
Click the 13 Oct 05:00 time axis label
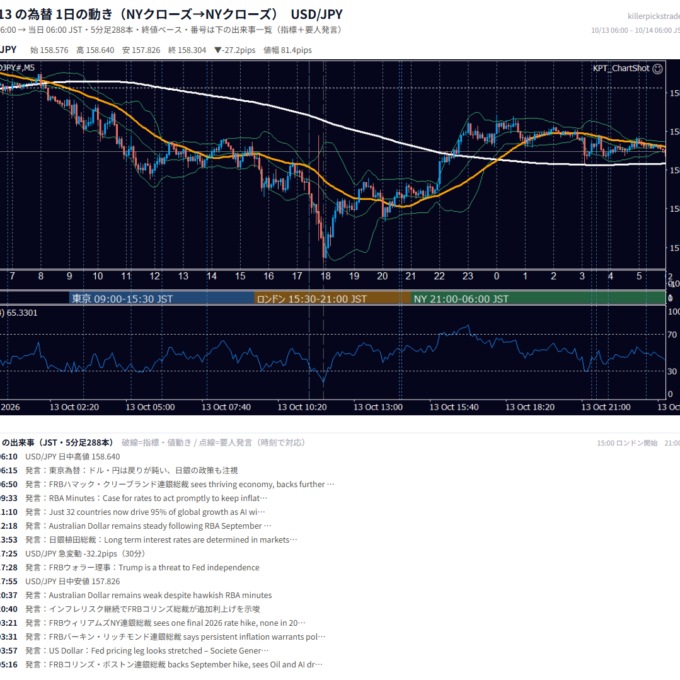pos(150,407)
